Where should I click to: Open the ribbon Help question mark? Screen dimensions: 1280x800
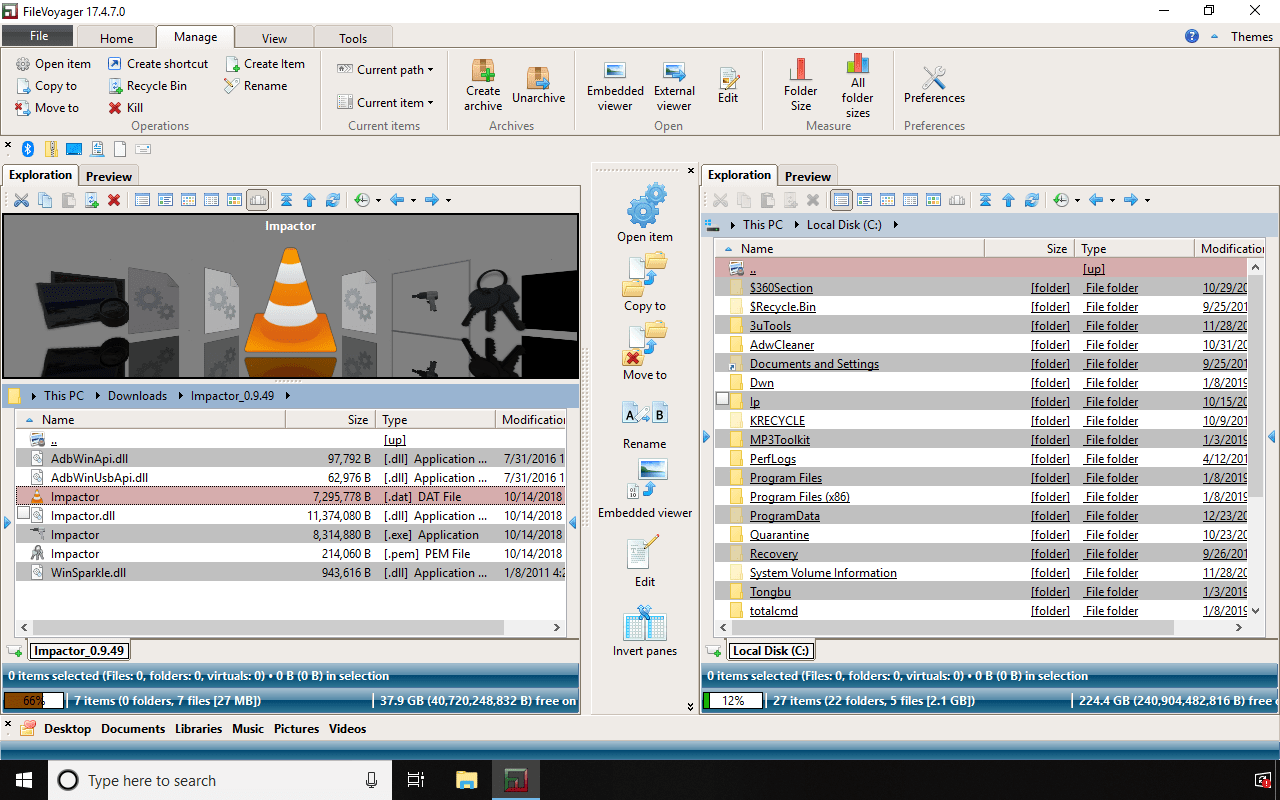pyautogui.click(x=1192, y=36)
